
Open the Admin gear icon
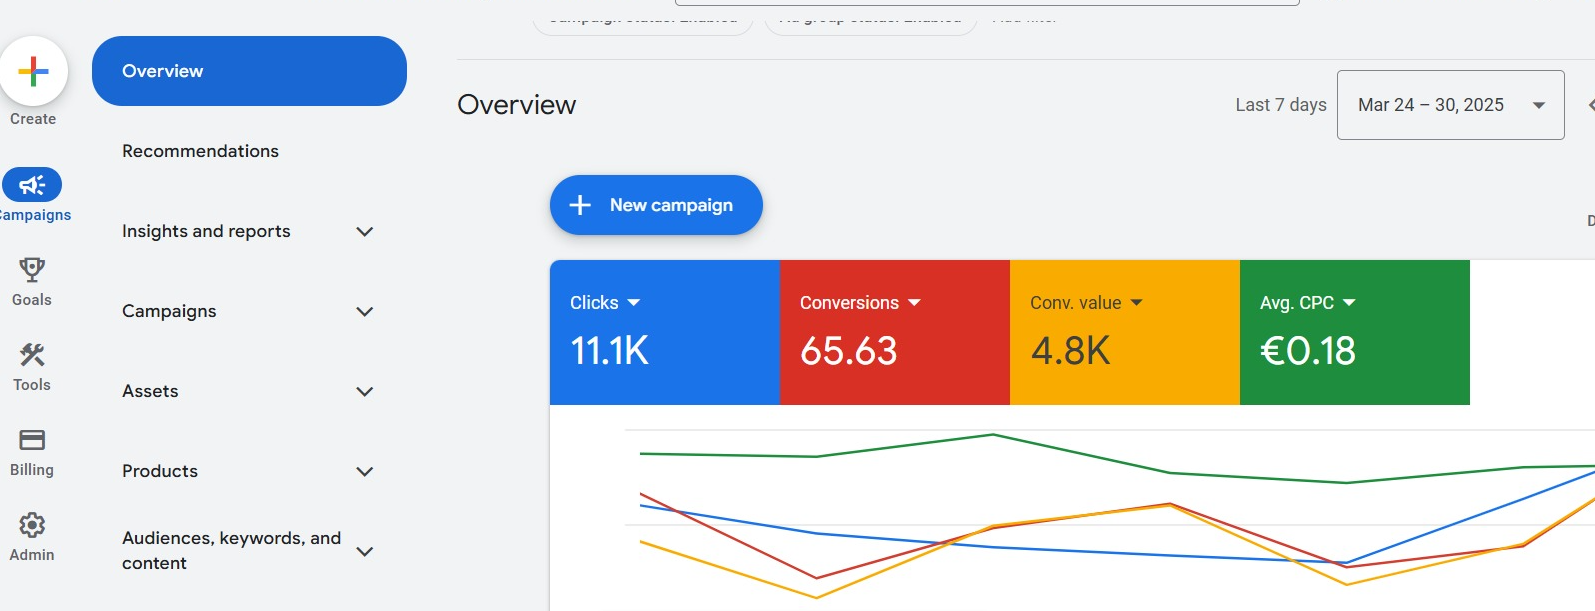click(32, 525)
